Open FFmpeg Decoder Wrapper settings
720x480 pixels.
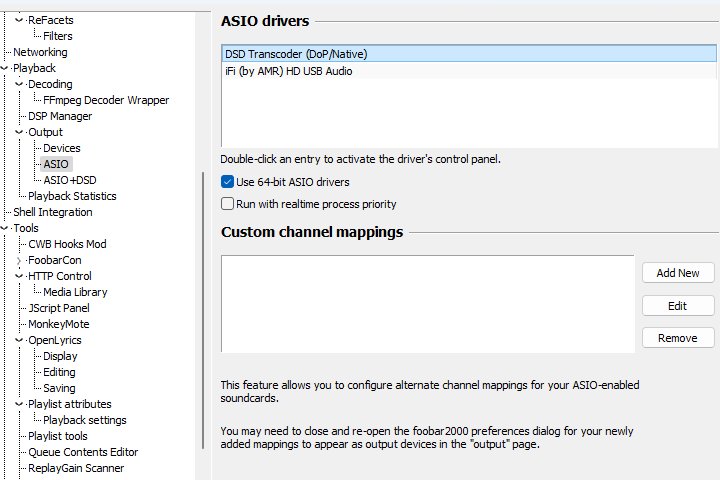[106, 100]
